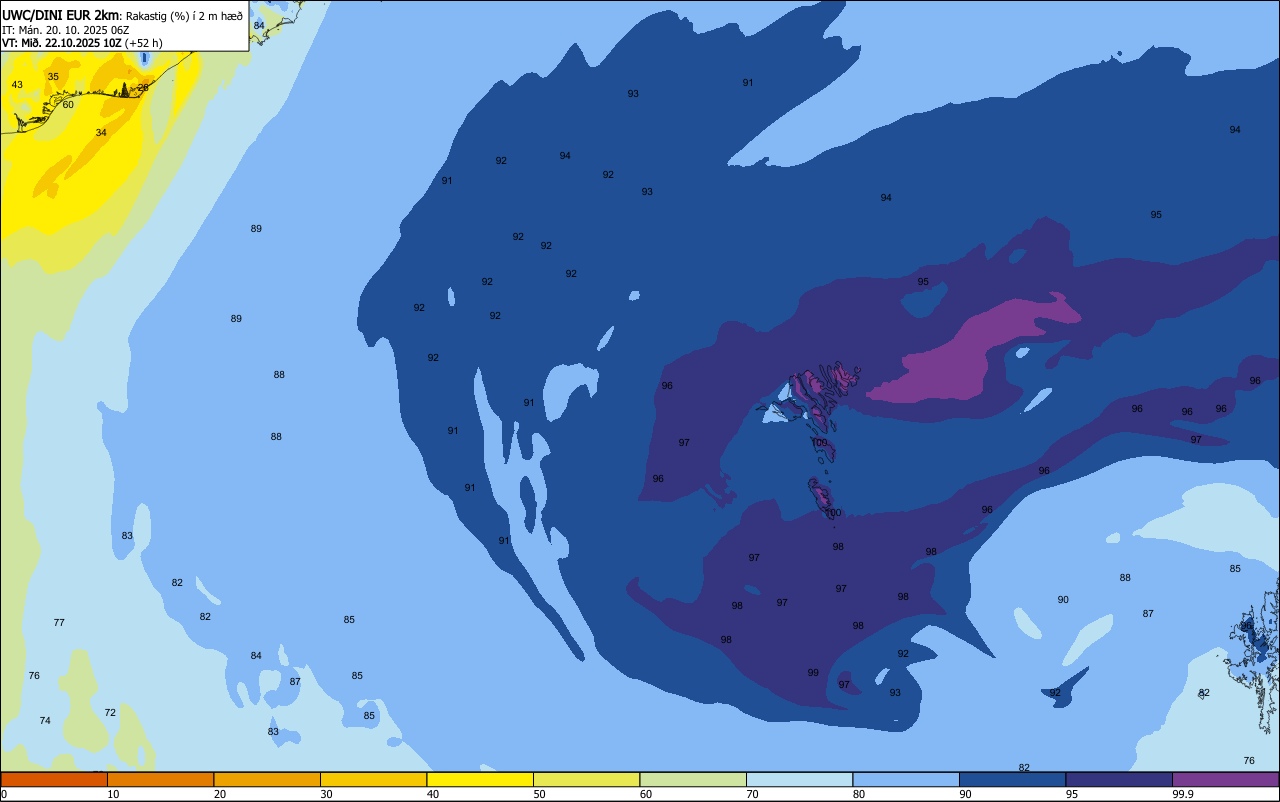Select the 20–30 legend color band
Screen dimensions: 1280x802
[x=267, y=779]
